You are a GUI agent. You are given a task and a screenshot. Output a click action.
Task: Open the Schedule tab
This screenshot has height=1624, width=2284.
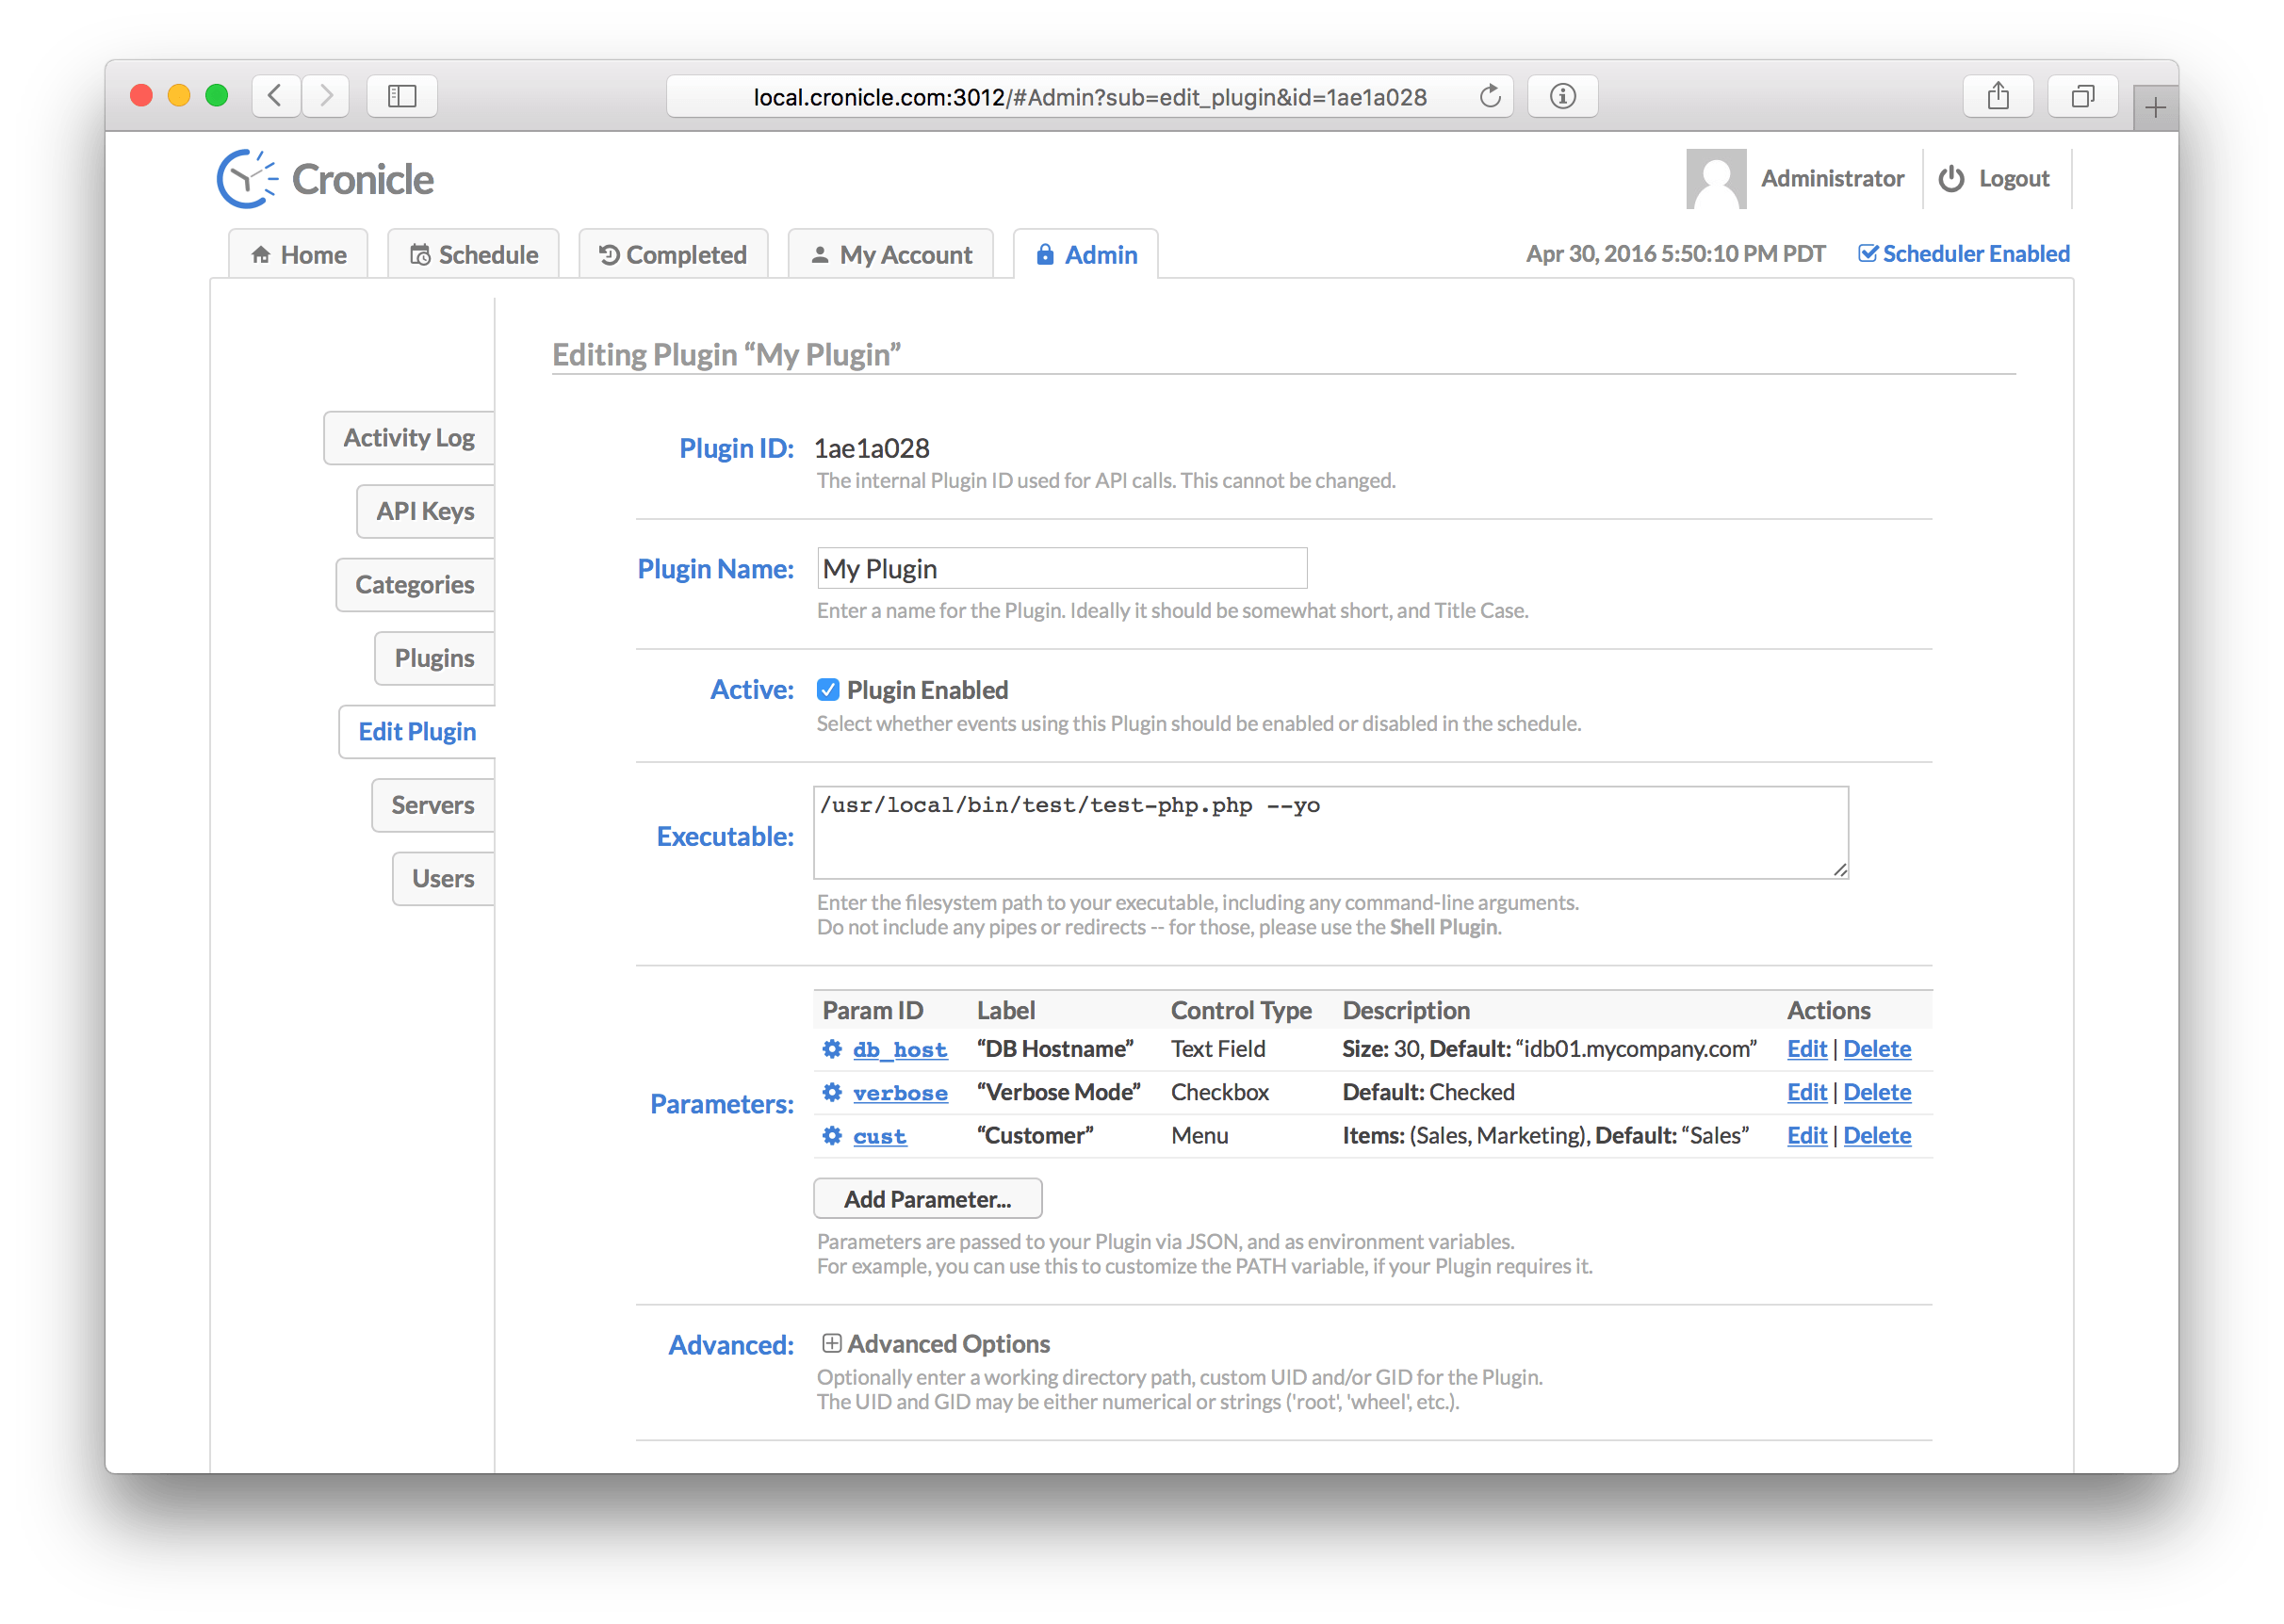click(473, 254)
